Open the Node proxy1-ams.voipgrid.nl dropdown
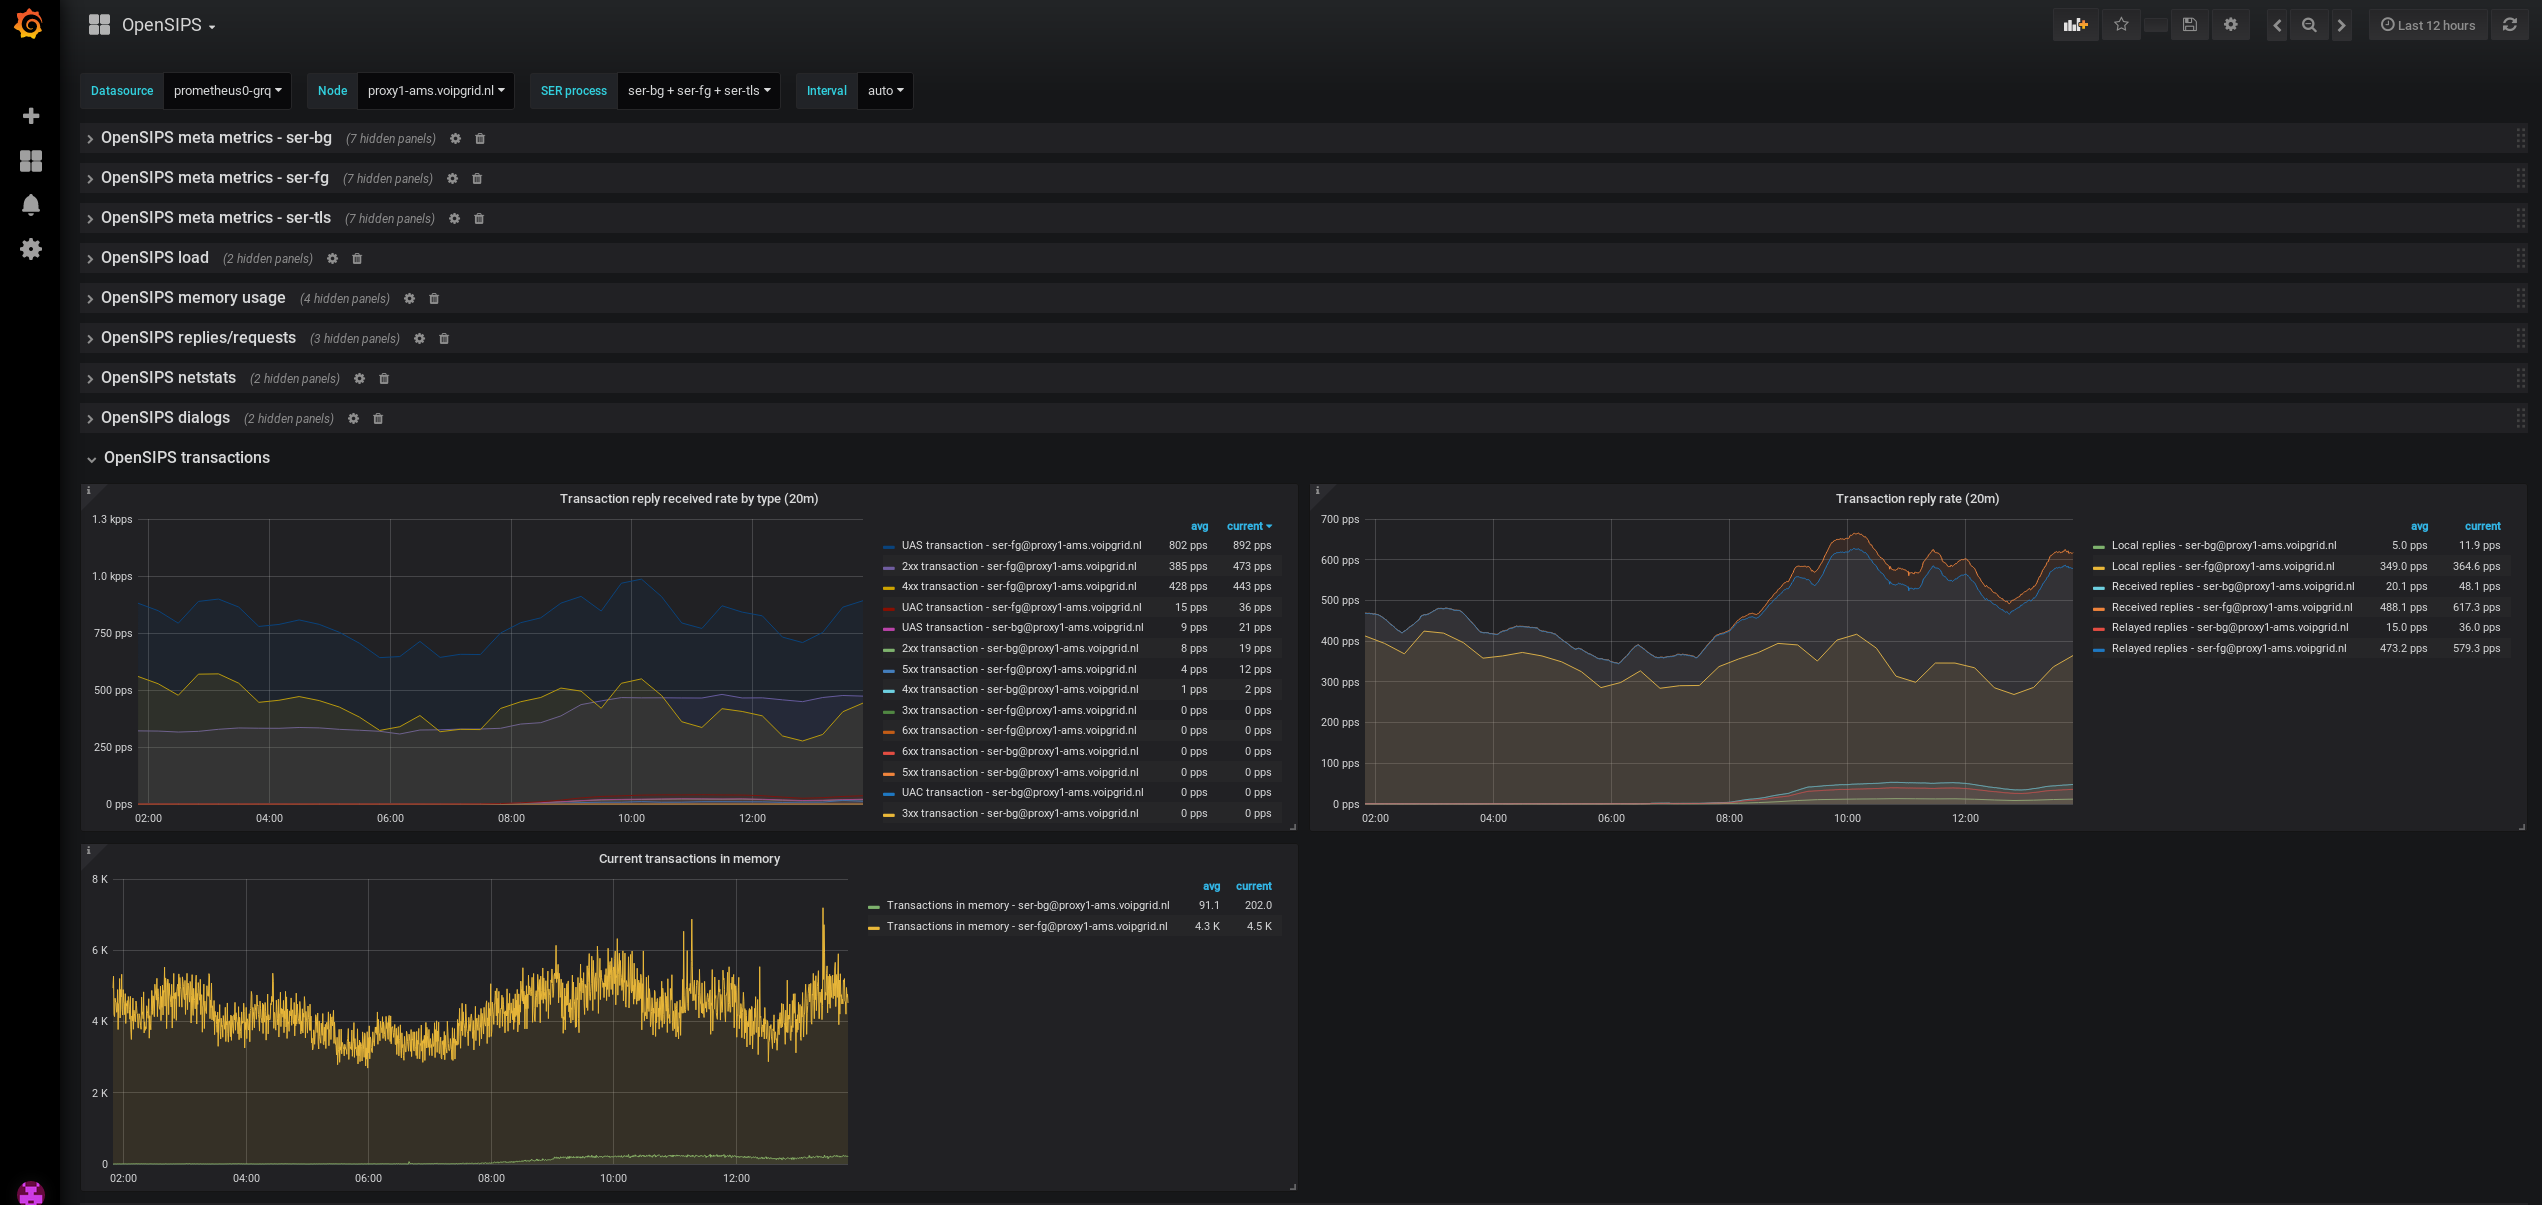 click(x=435, y=91)
